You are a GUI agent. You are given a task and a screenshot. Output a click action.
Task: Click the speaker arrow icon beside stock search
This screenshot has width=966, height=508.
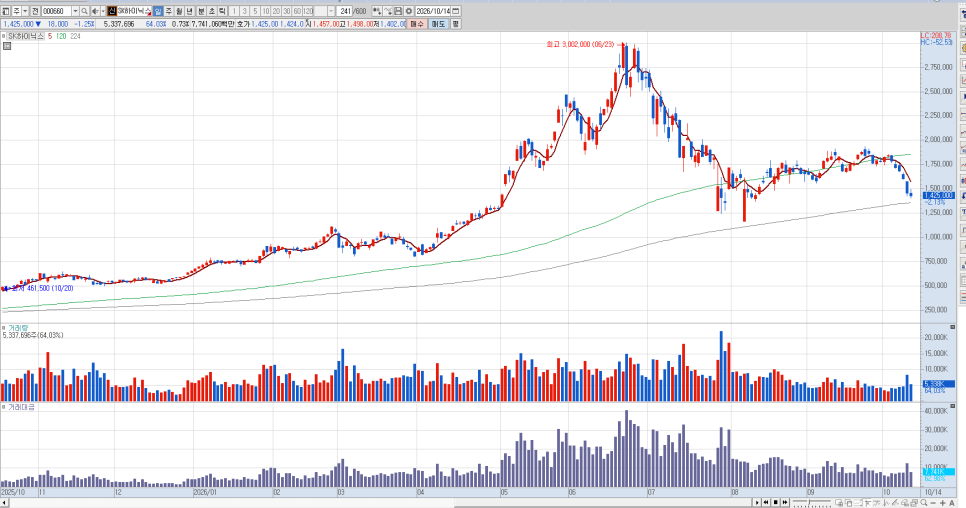click(x=95, y=11)
